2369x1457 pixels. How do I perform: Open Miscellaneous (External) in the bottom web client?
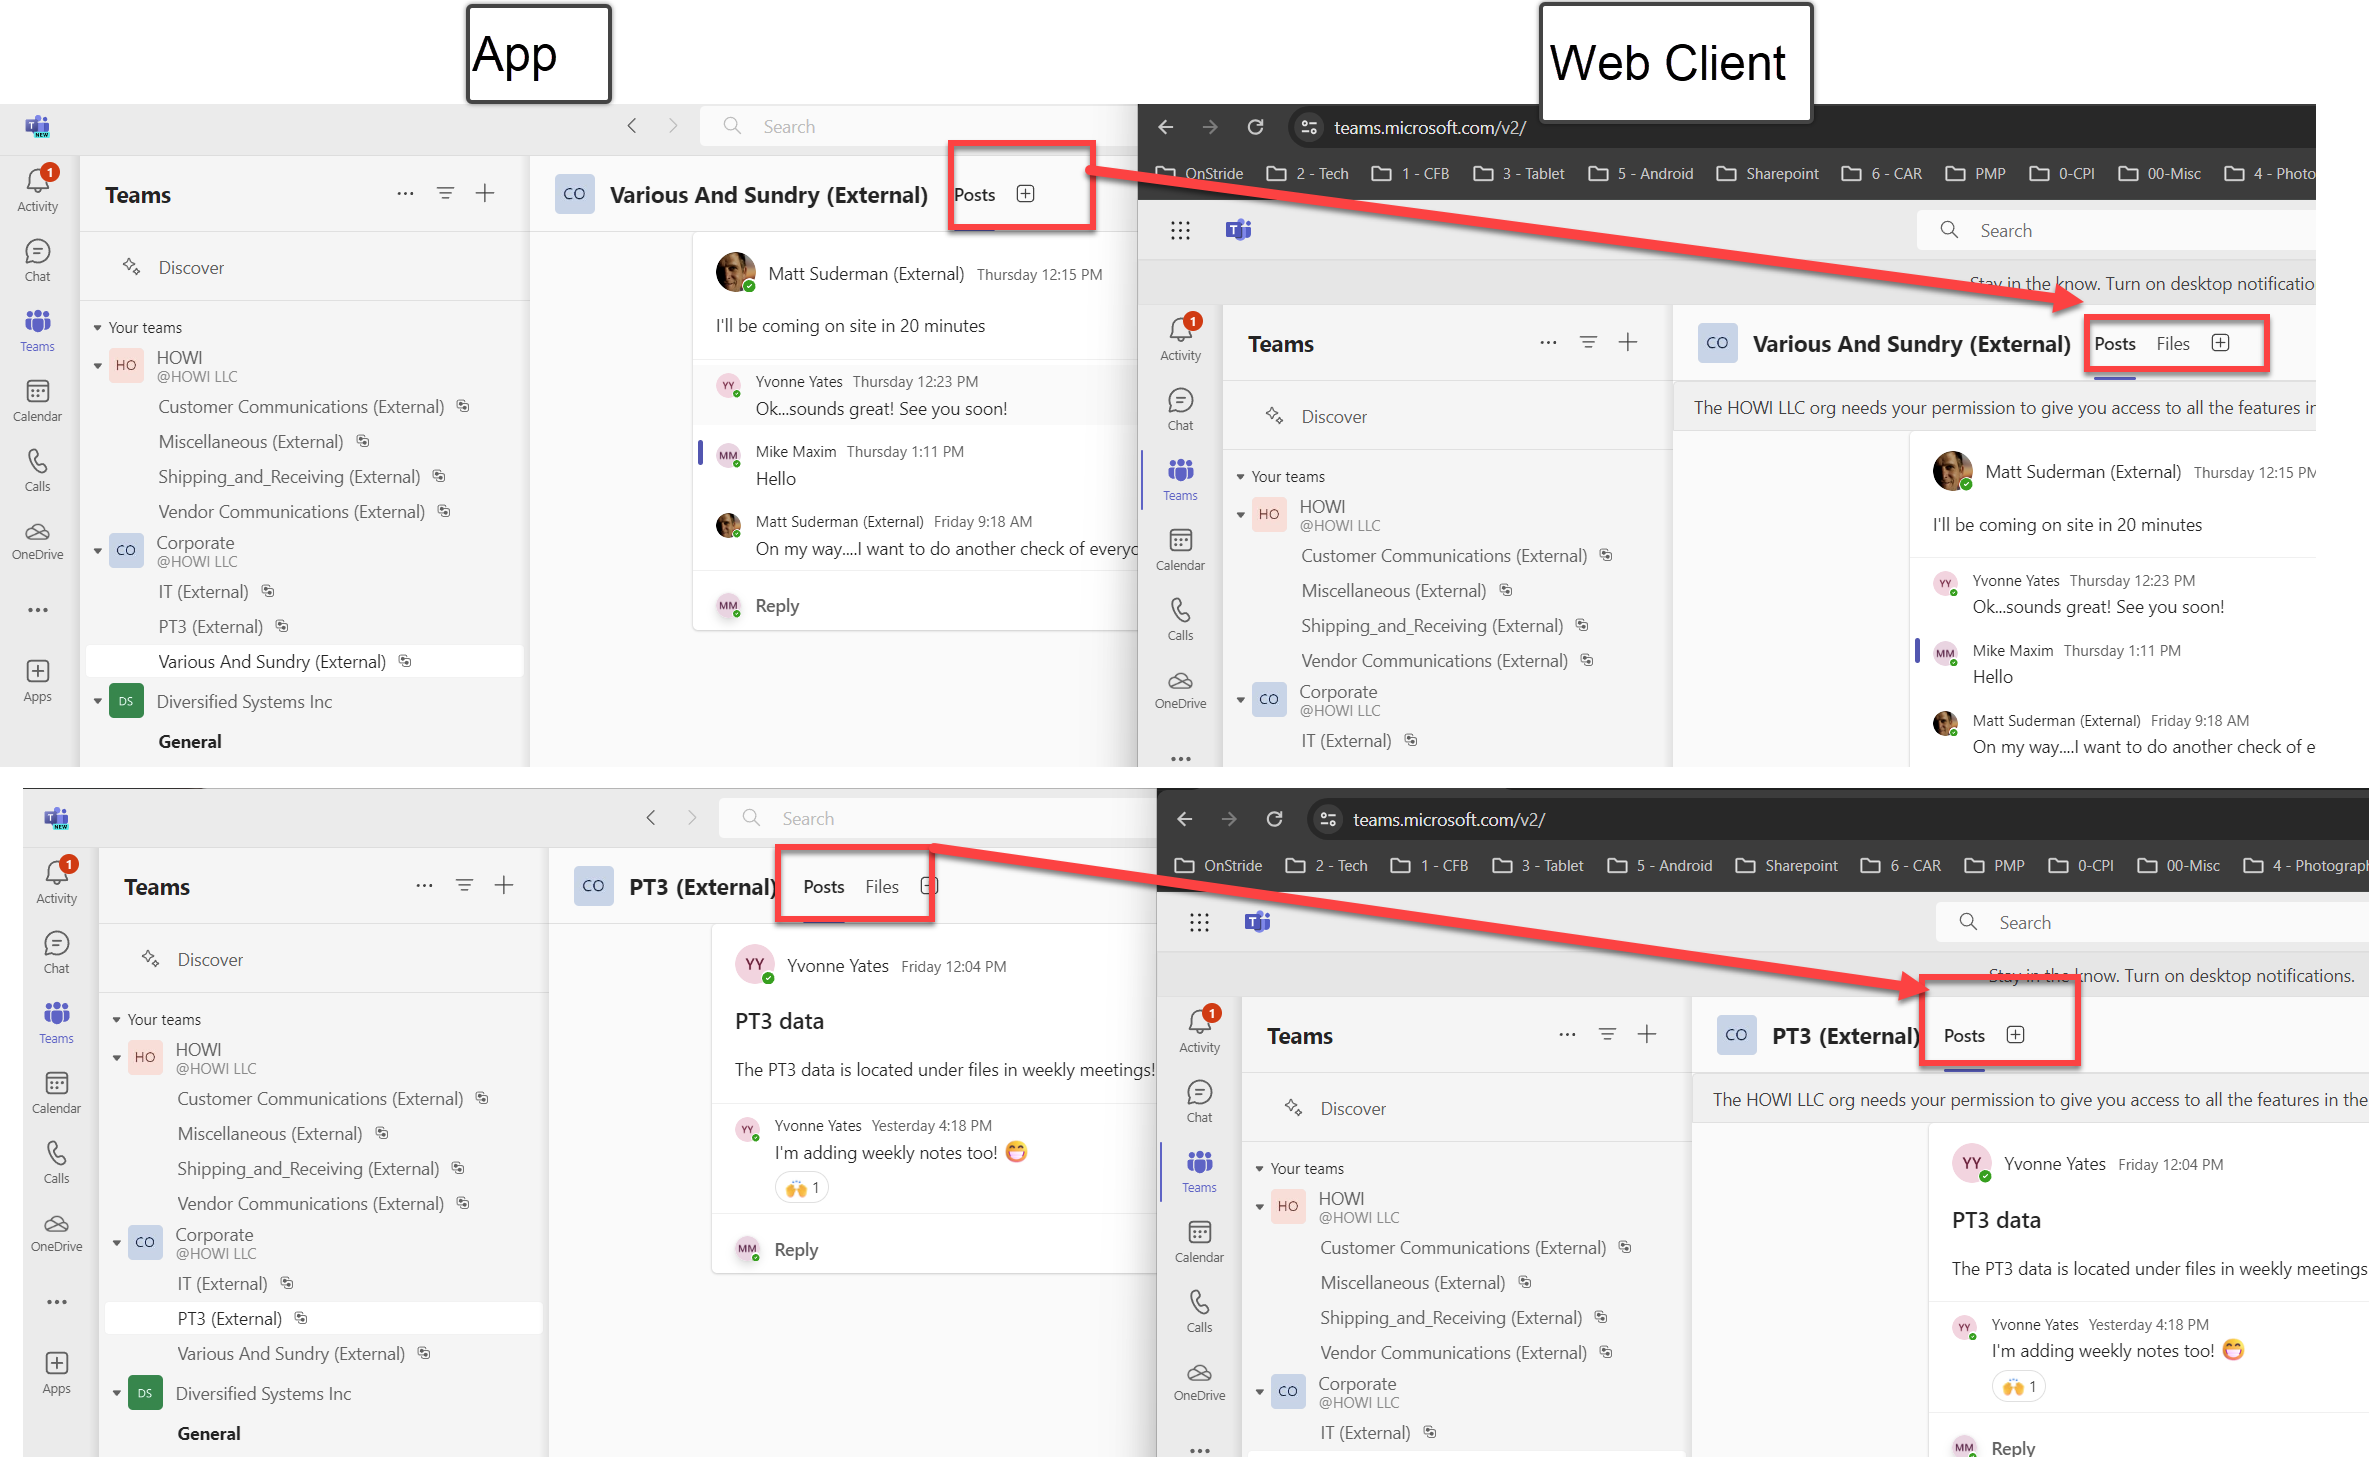(1413, 1283)
